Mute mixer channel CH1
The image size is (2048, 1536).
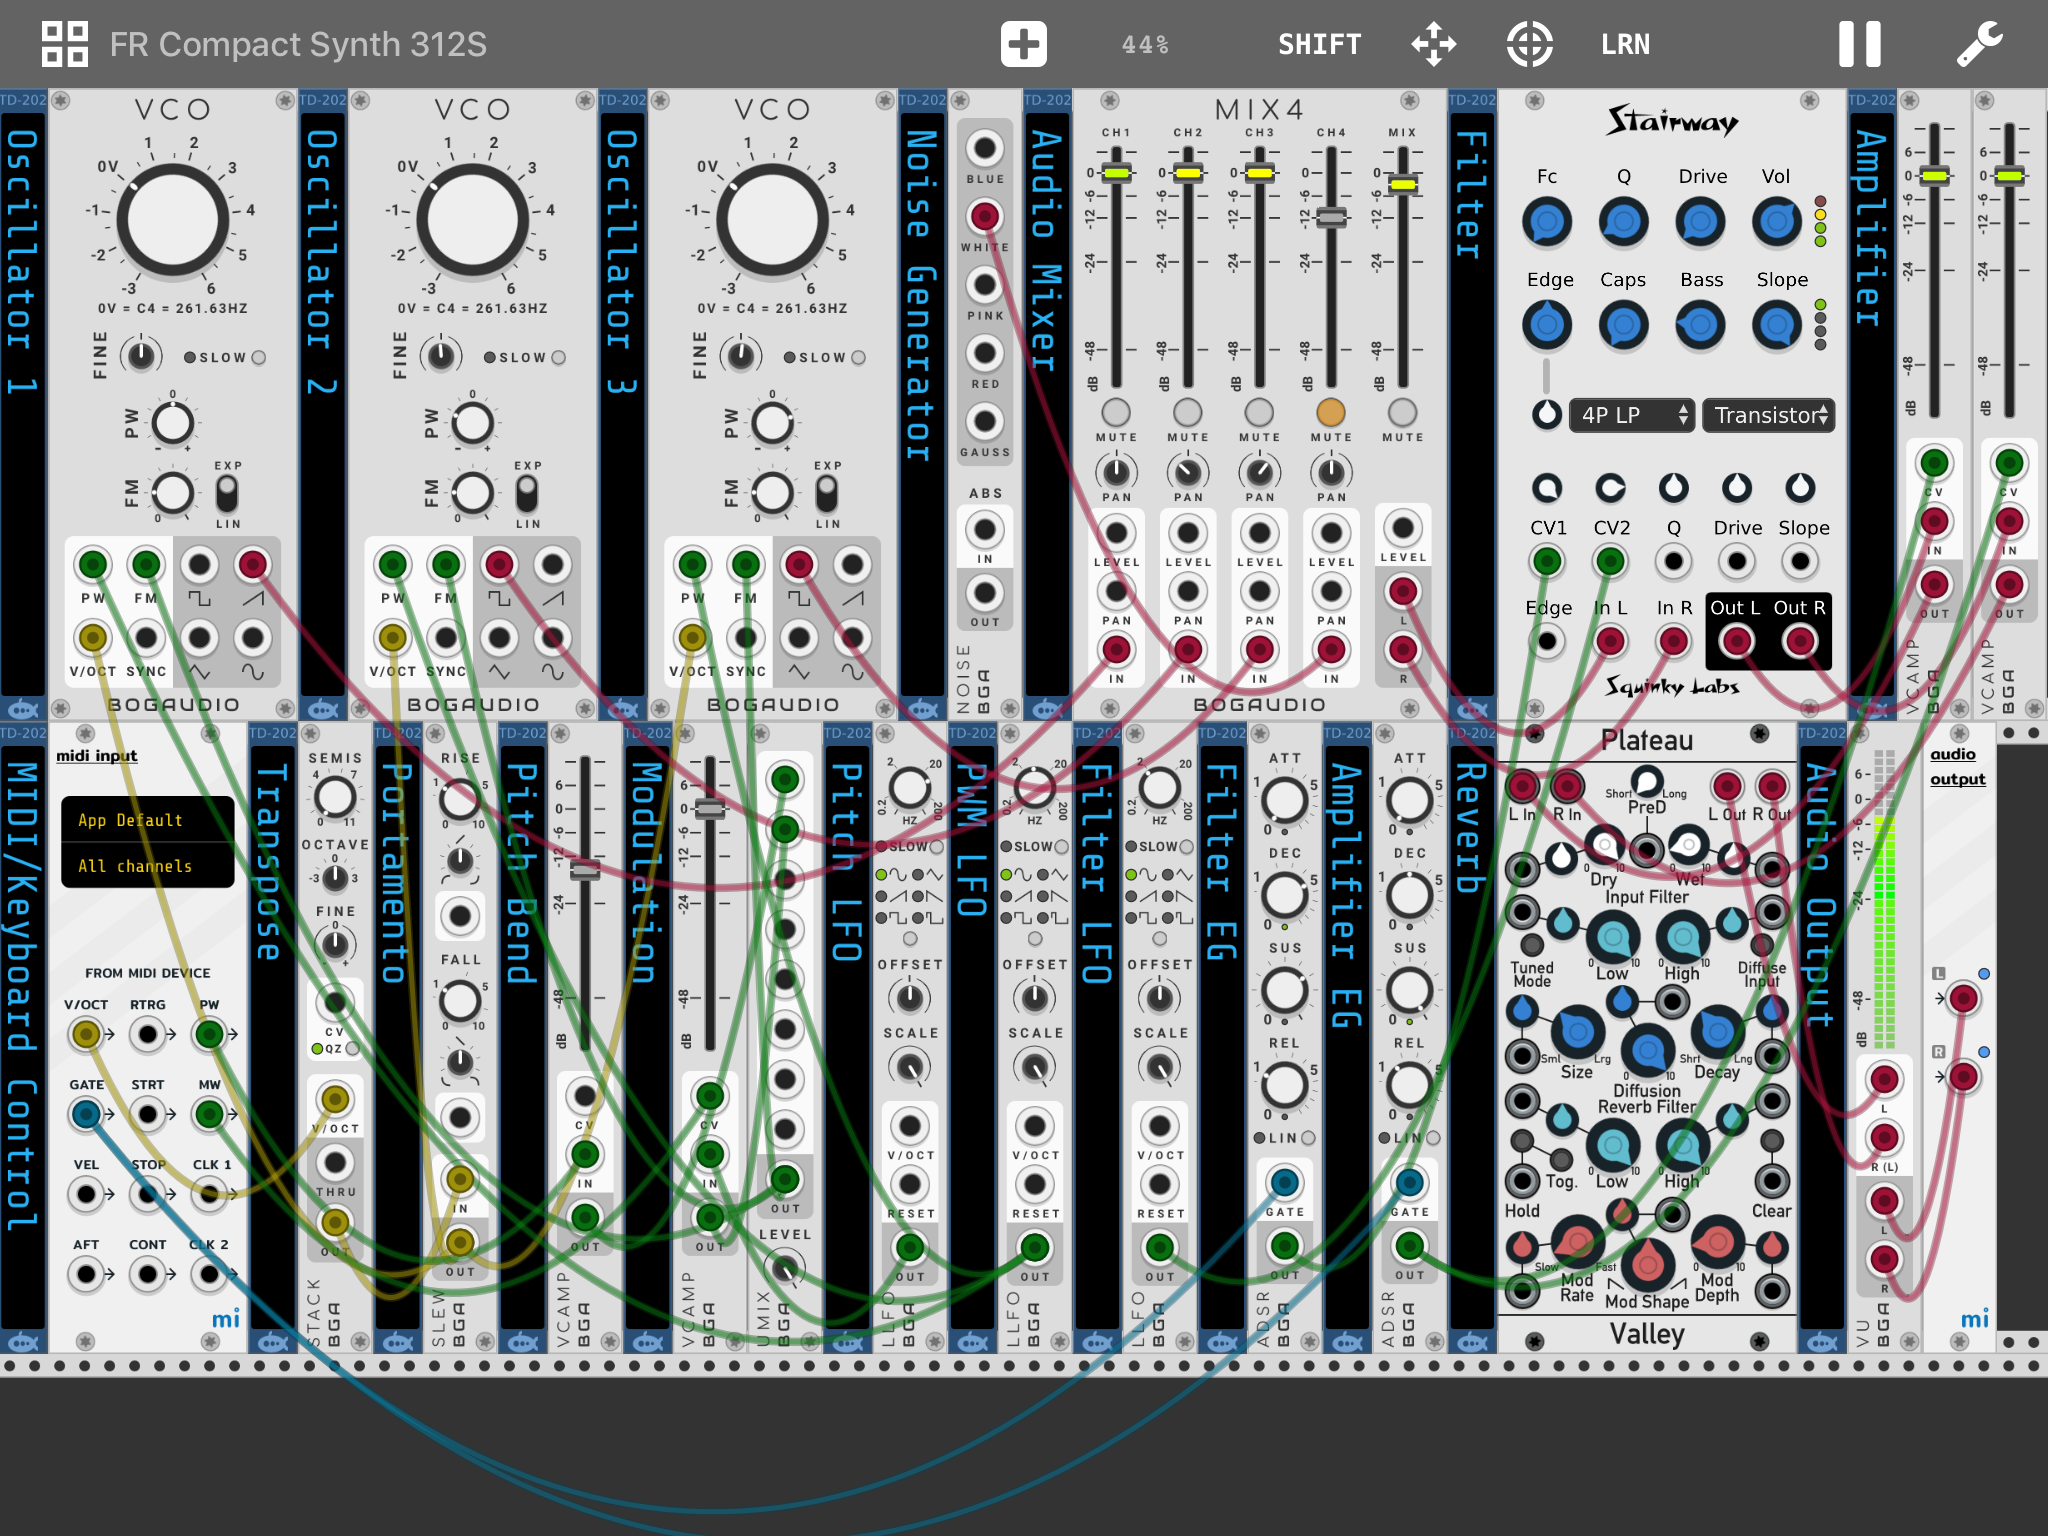pos(1116,412)
